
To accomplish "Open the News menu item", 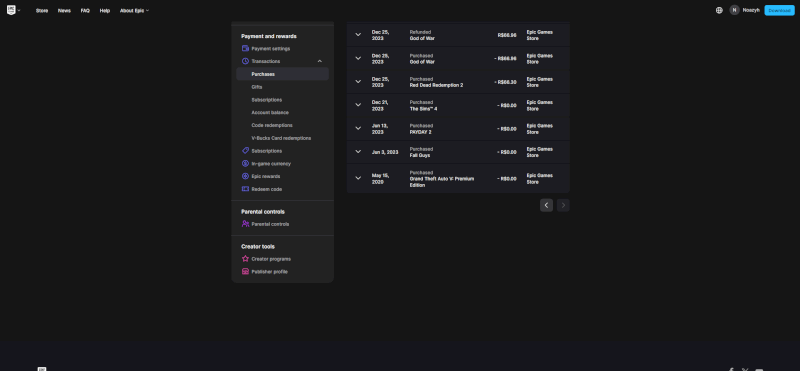I will tap(64, 11).
